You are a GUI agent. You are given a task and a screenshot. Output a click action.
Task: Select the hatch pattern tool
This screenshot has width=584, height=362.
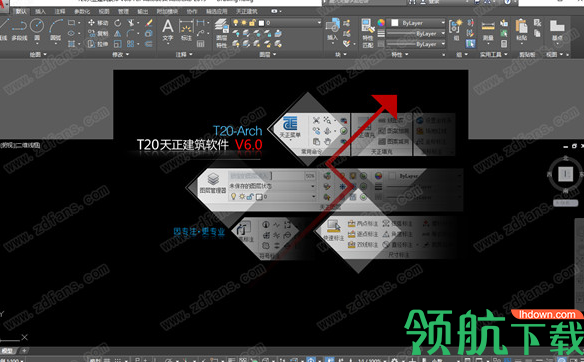click(x=72, y=44)
